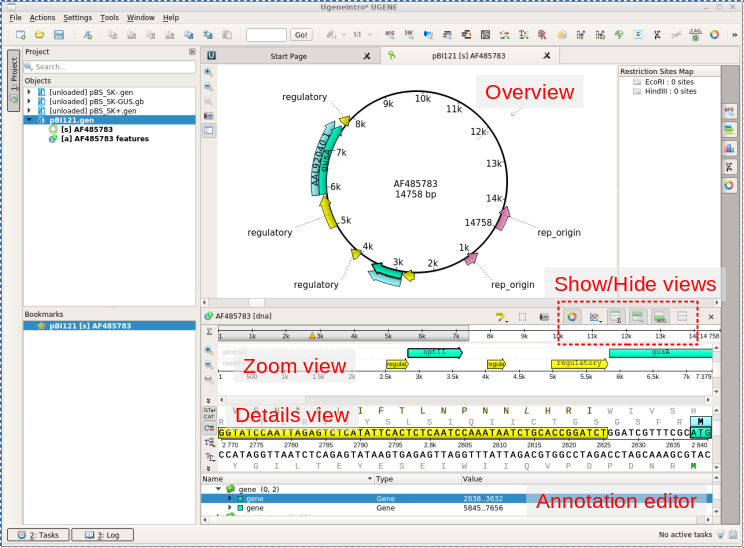Screen dimensions: 744x548
Task: Expand the unloaded pBS_SK-.gen document
Action: pos(29,92)
